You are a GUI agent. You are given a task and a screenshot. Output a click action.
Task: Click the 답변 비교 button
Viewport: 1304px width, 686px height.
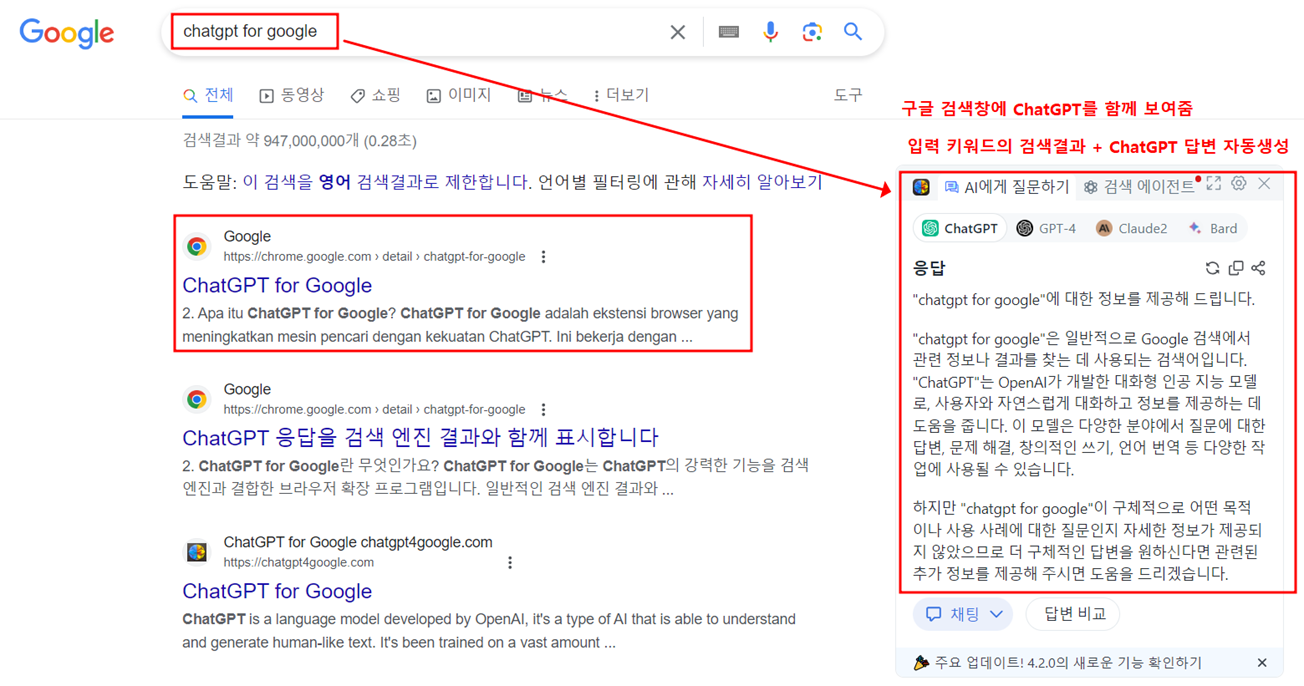1074,614
